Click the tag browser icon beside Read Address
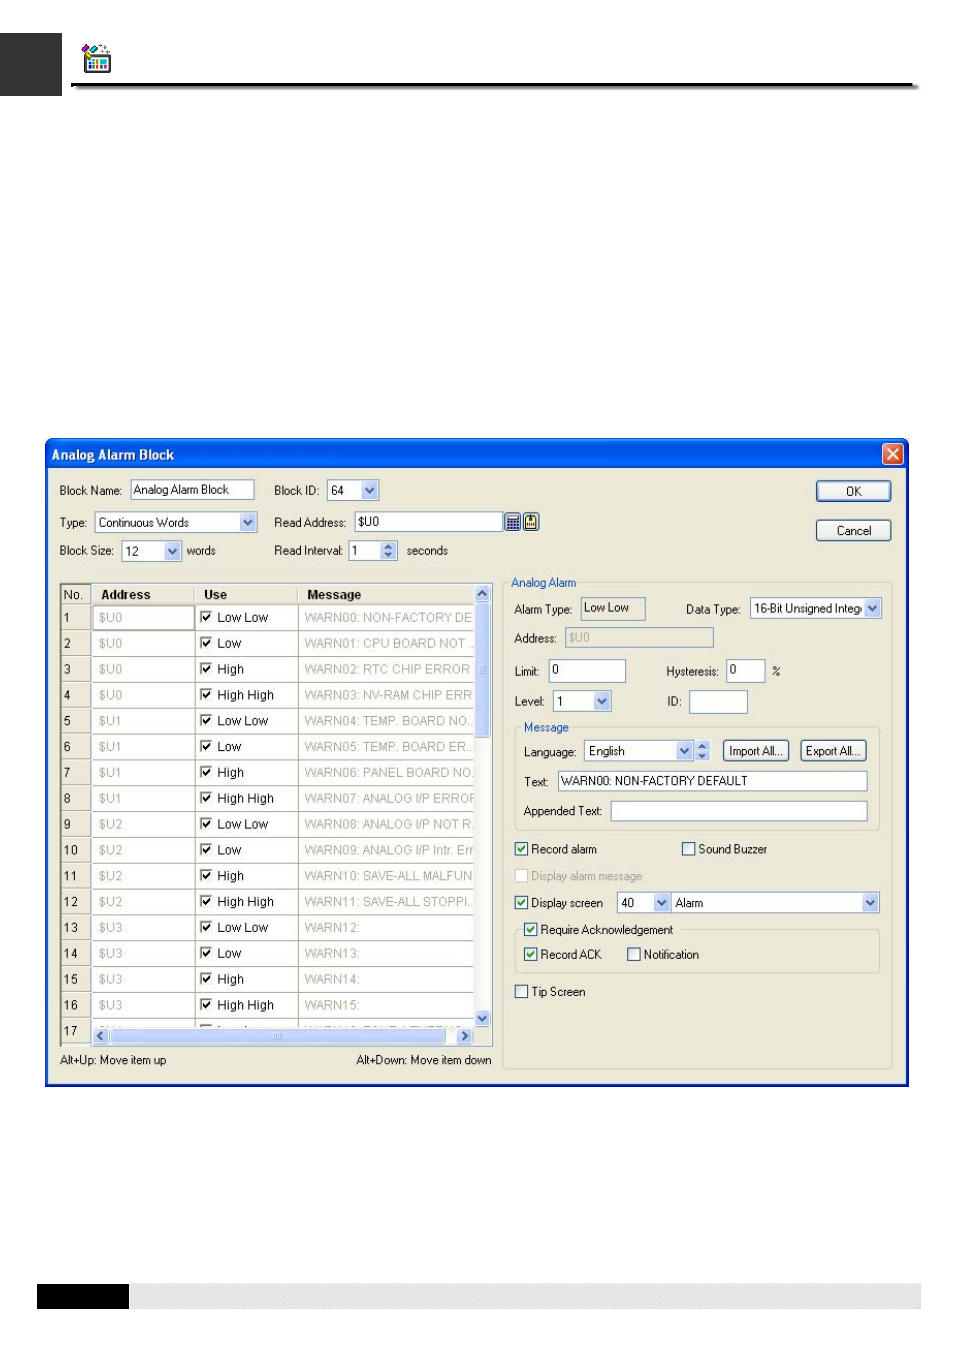954x1350 pixels. (x=531, y=522)
